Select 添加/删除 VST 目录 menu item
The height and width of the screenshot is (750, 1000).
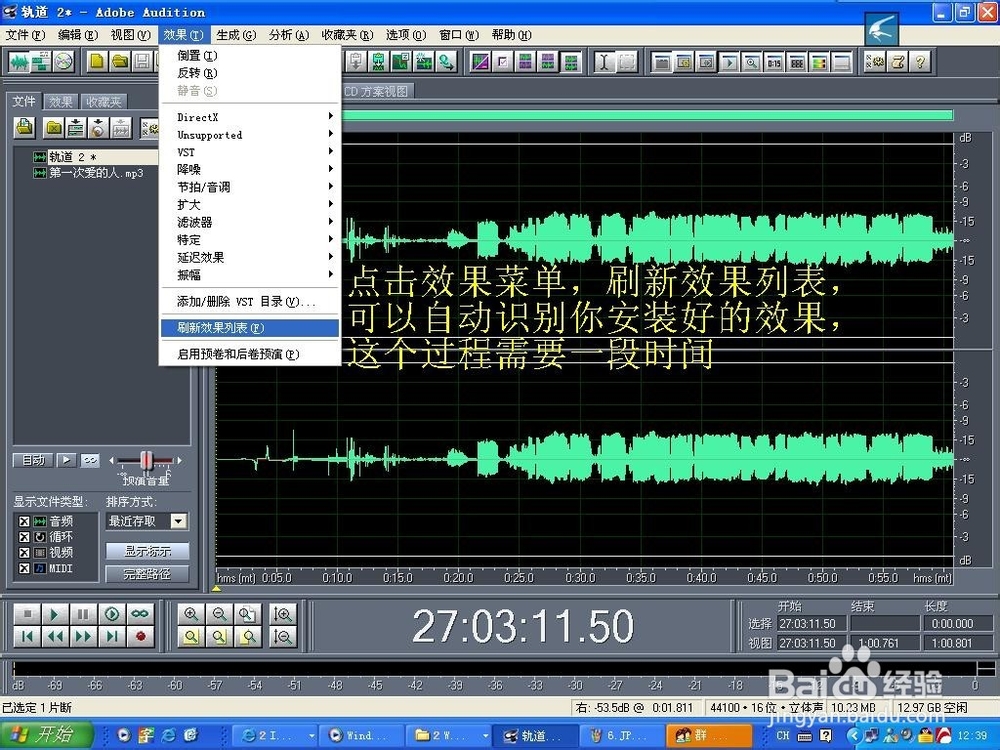(x=250, y=302)
